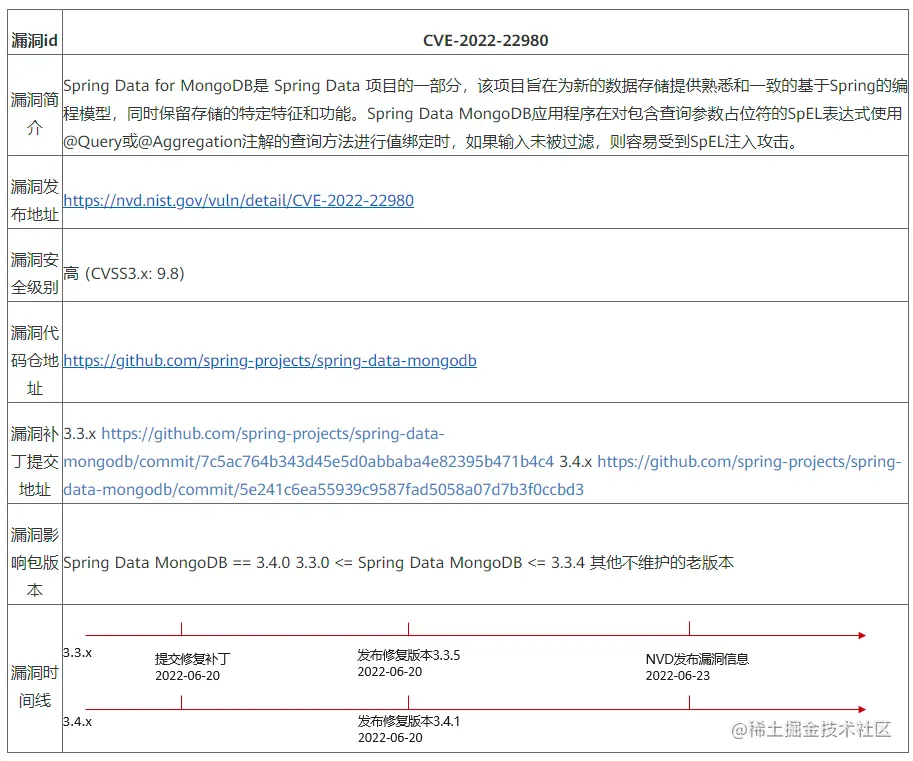This screenshot has height=761, width=913.
Task: Click the 3.3.x text before first patch link
Action: [79, 434]
